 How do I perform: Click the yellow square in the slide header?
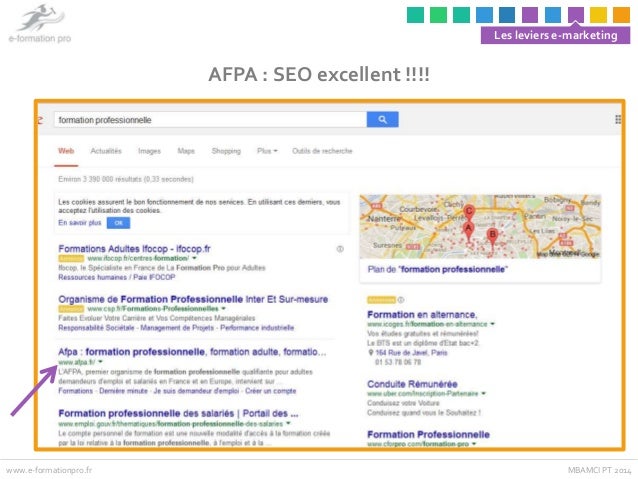point(598,15)
